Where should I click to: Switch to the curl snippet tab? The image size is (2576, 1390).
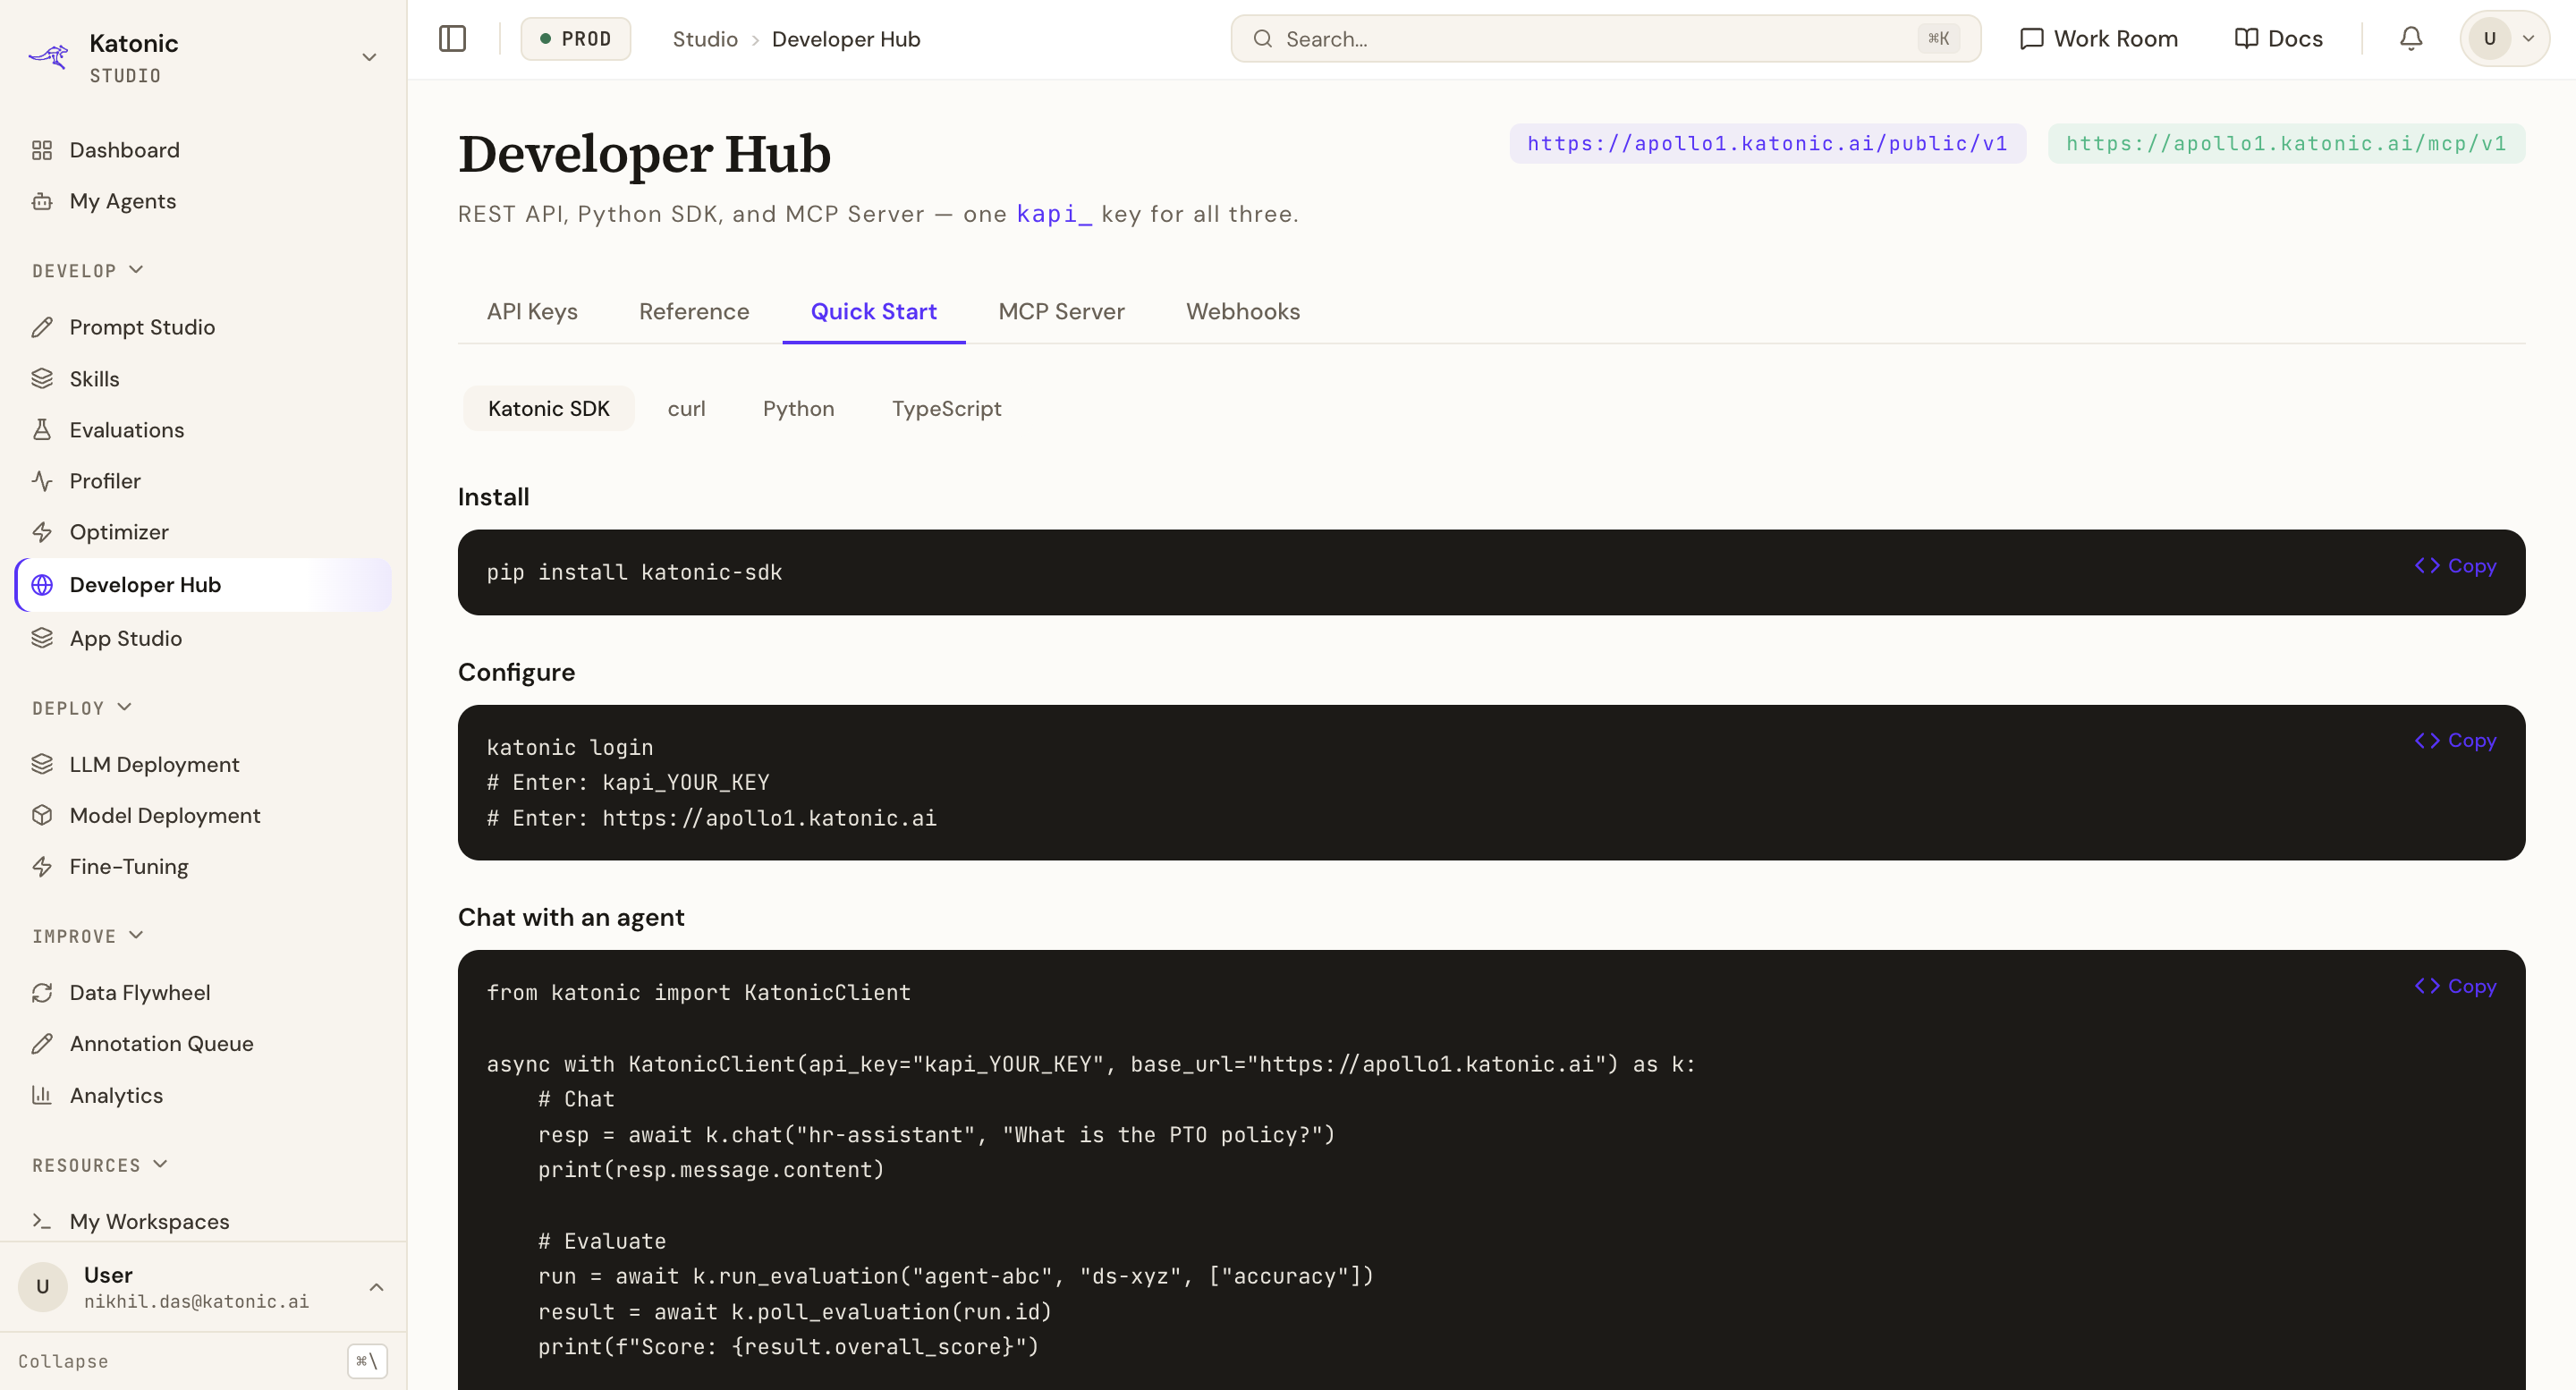[686, 408]
